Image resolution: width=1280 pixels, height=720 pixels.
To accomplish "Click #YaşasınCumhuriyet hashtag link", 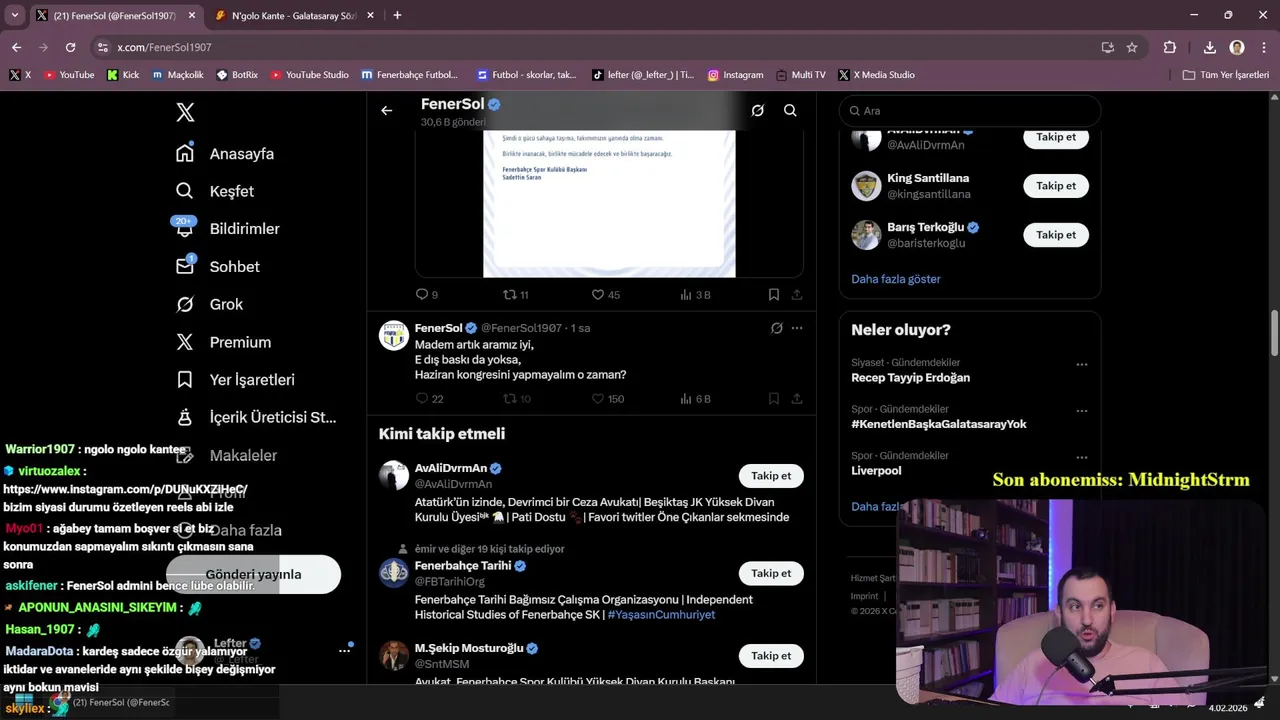I will tap(661, 615).
